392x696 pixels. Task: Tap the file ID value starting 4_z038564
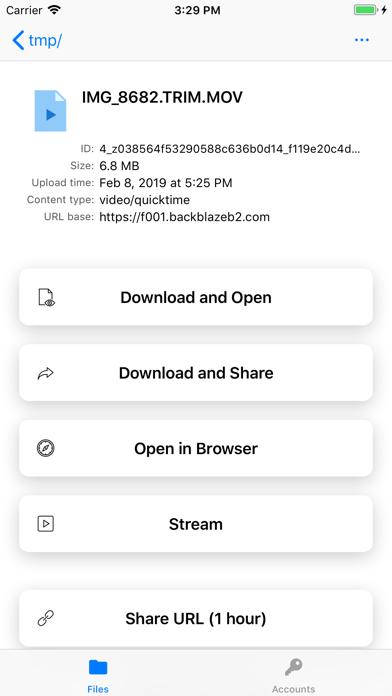(x=230, y=149)
